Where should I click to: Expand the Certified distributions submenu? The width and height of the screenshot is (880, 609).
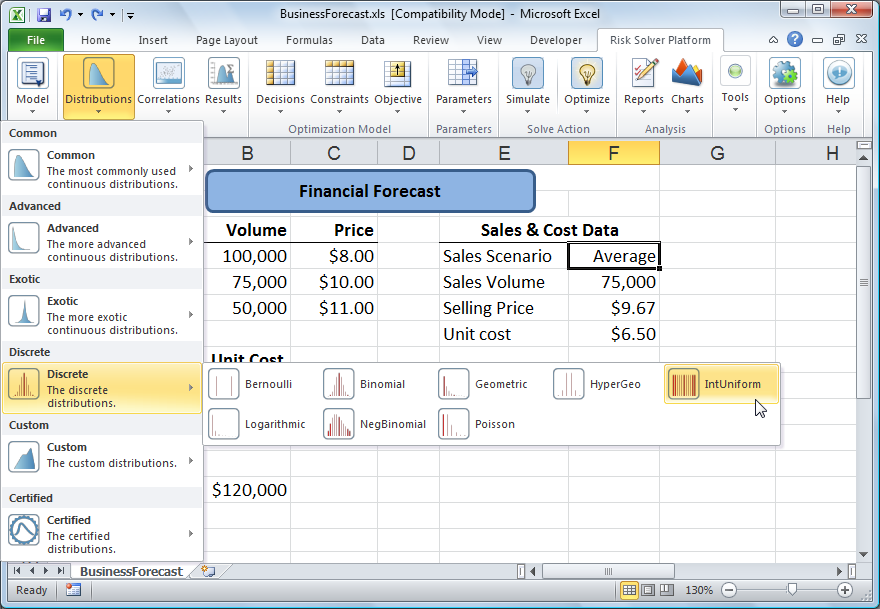(102, 533)
